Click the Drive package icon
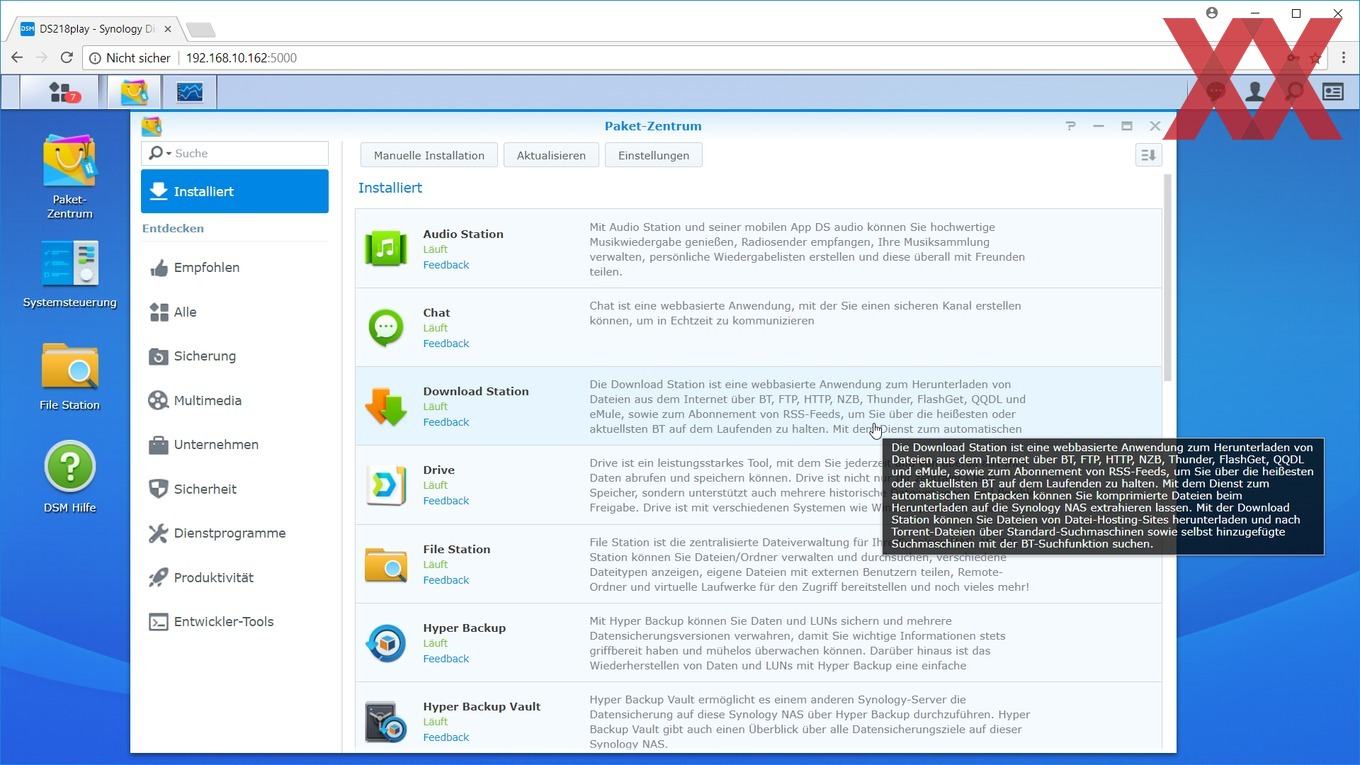The image size is (1360, 765). pos(386,485)
